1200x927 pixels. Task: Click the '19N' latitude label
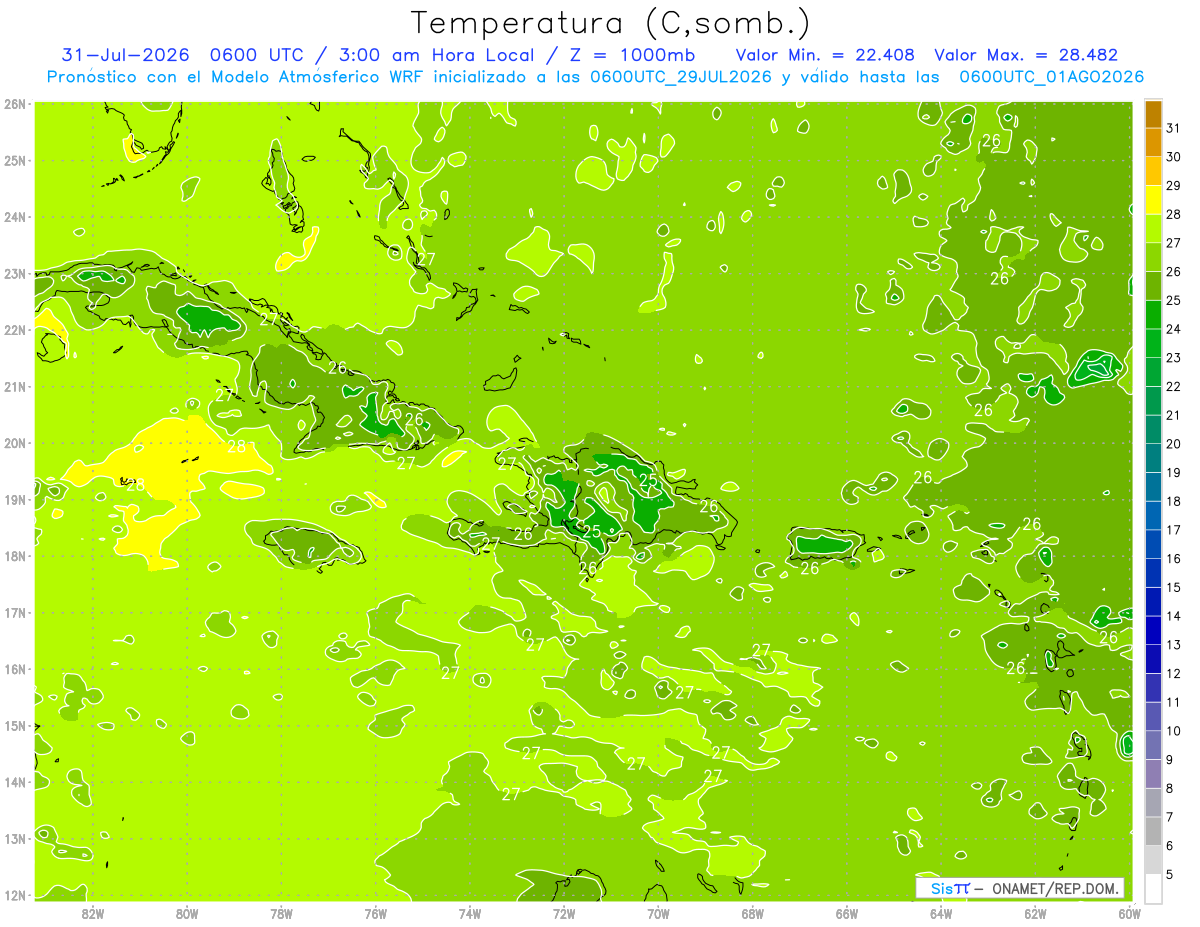(x=14, y=499)
